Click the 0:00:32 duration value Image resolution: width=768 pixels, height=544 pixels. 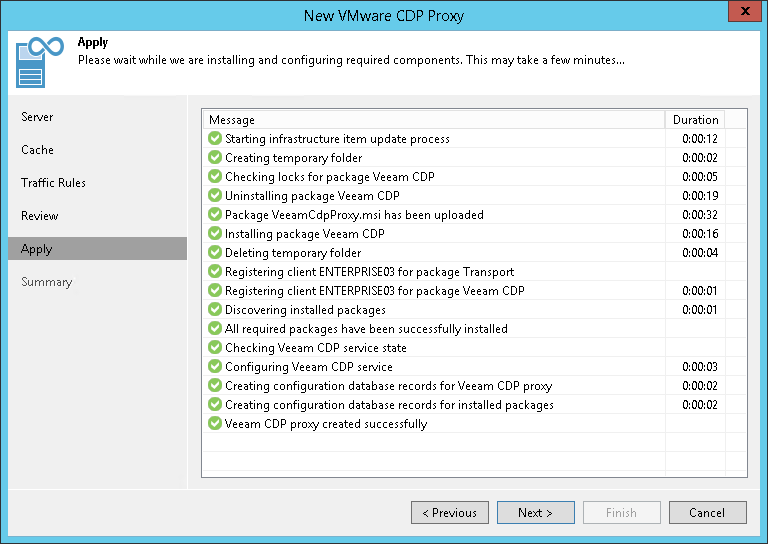[700, 215]
